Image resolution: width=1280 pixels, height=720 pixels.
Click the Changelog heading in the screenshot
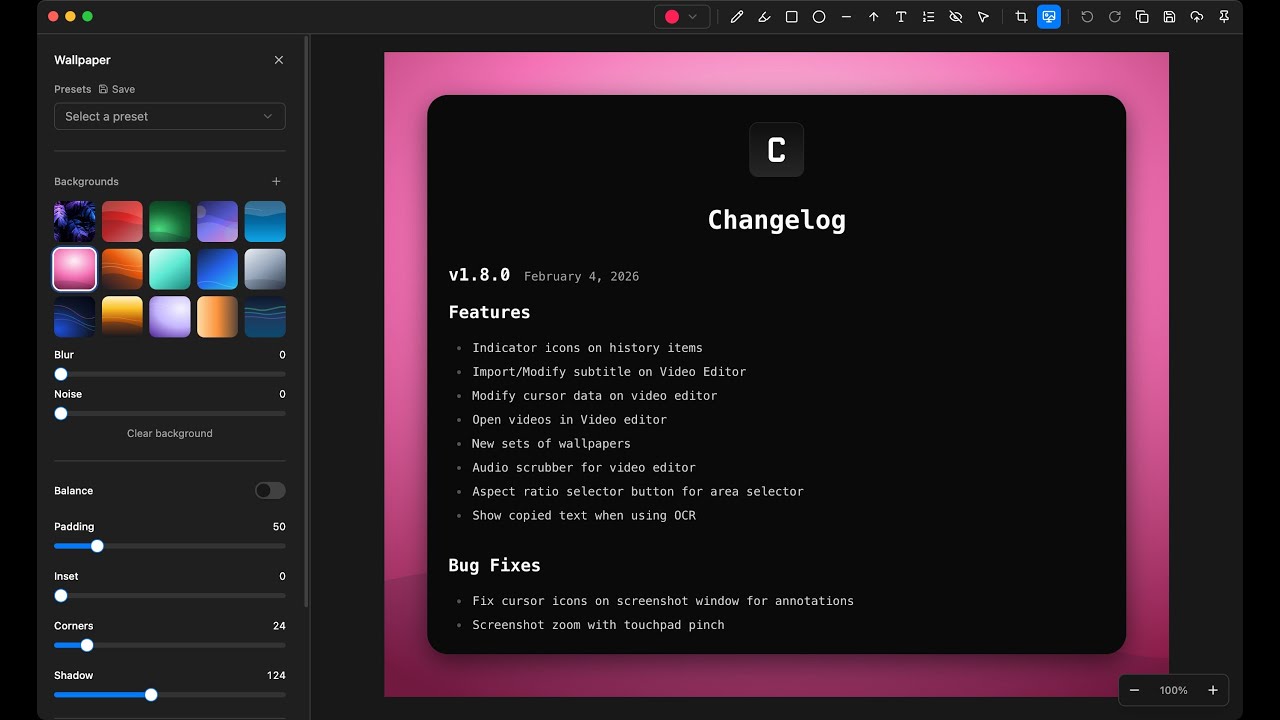(x=777, y=220)
